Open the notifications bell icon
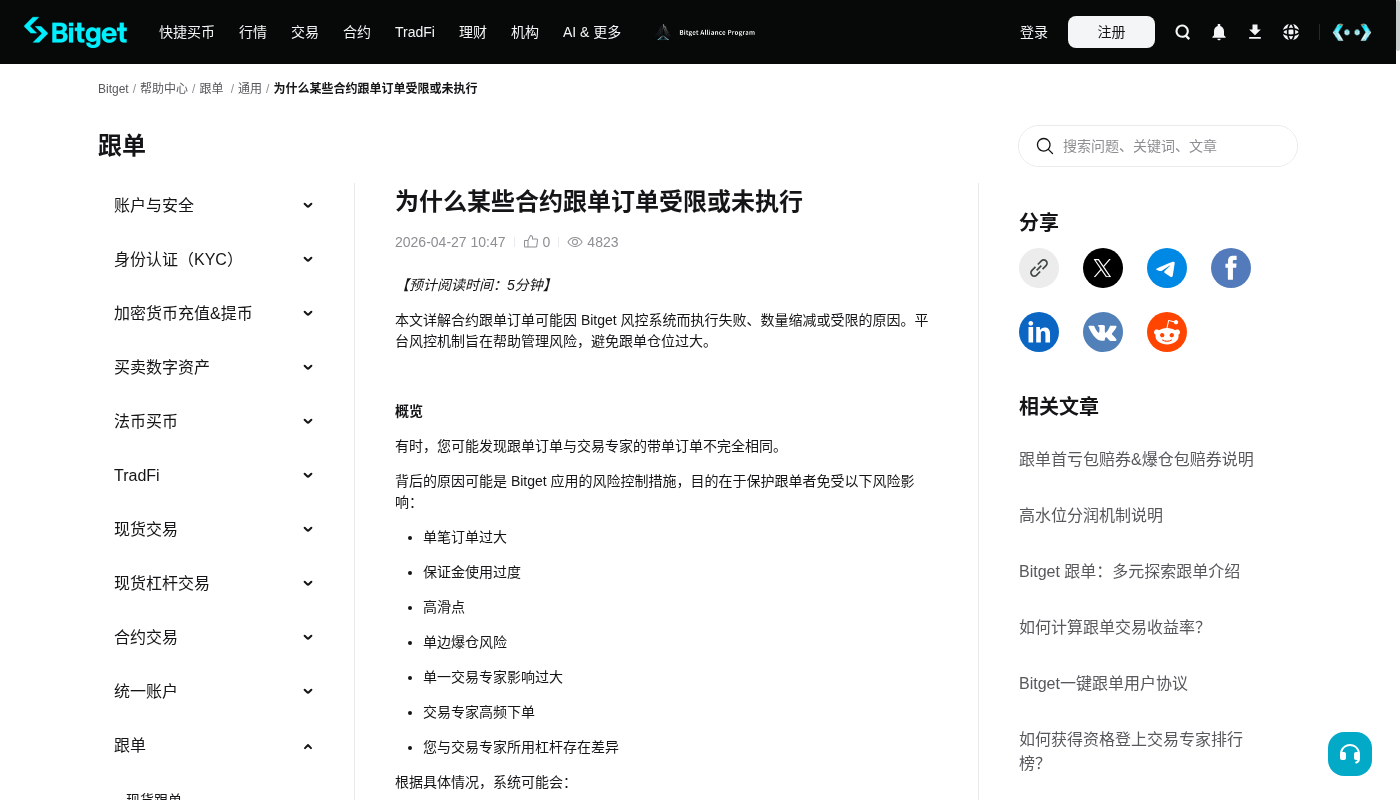 point(1219,32)
